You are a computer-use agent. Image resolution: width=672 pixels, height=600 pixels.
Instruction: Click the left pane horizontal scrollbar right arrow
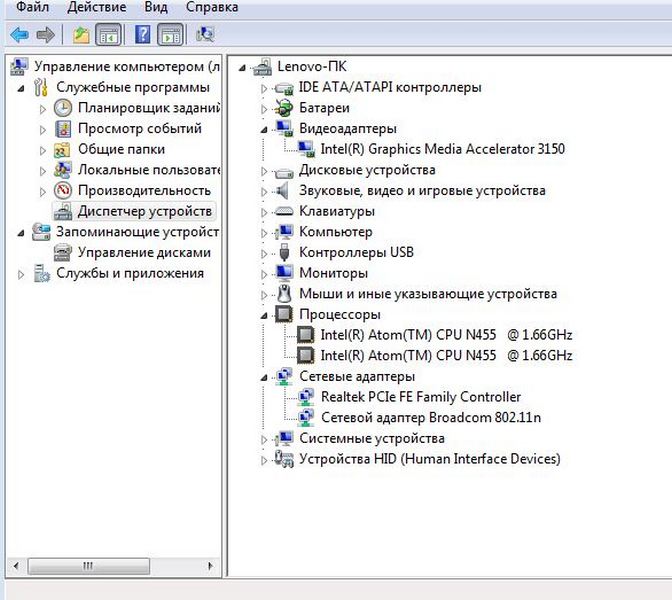[213, 565]
